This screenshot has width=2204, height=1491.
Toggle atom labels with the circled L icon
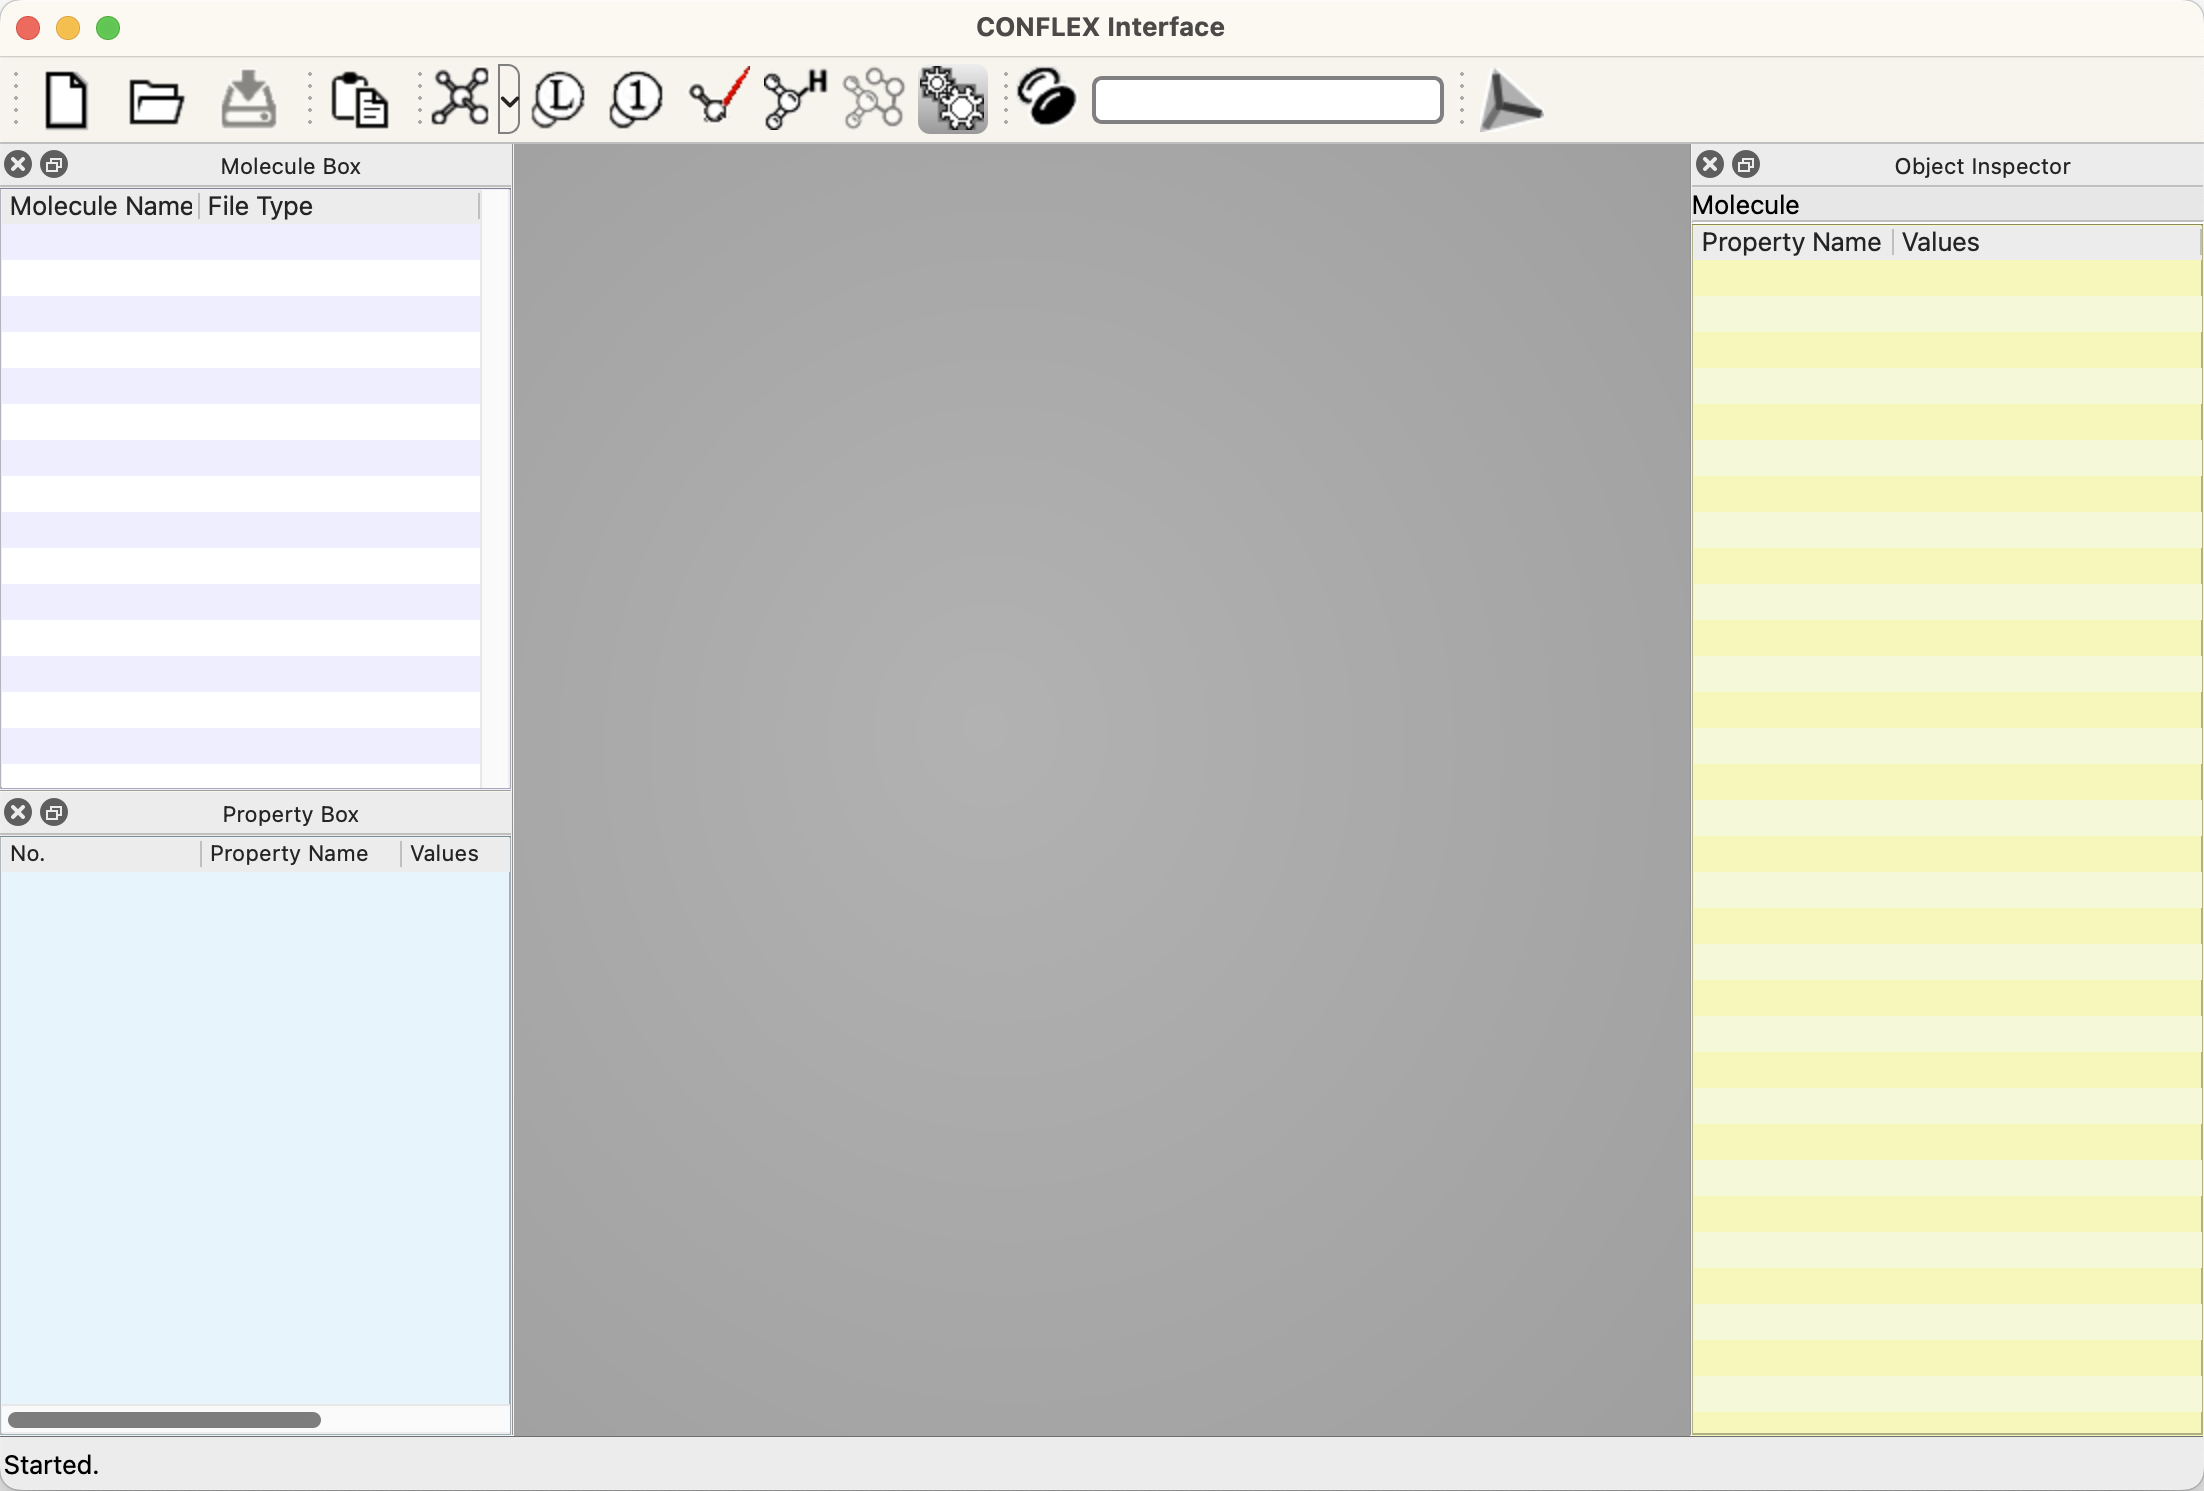558,99
